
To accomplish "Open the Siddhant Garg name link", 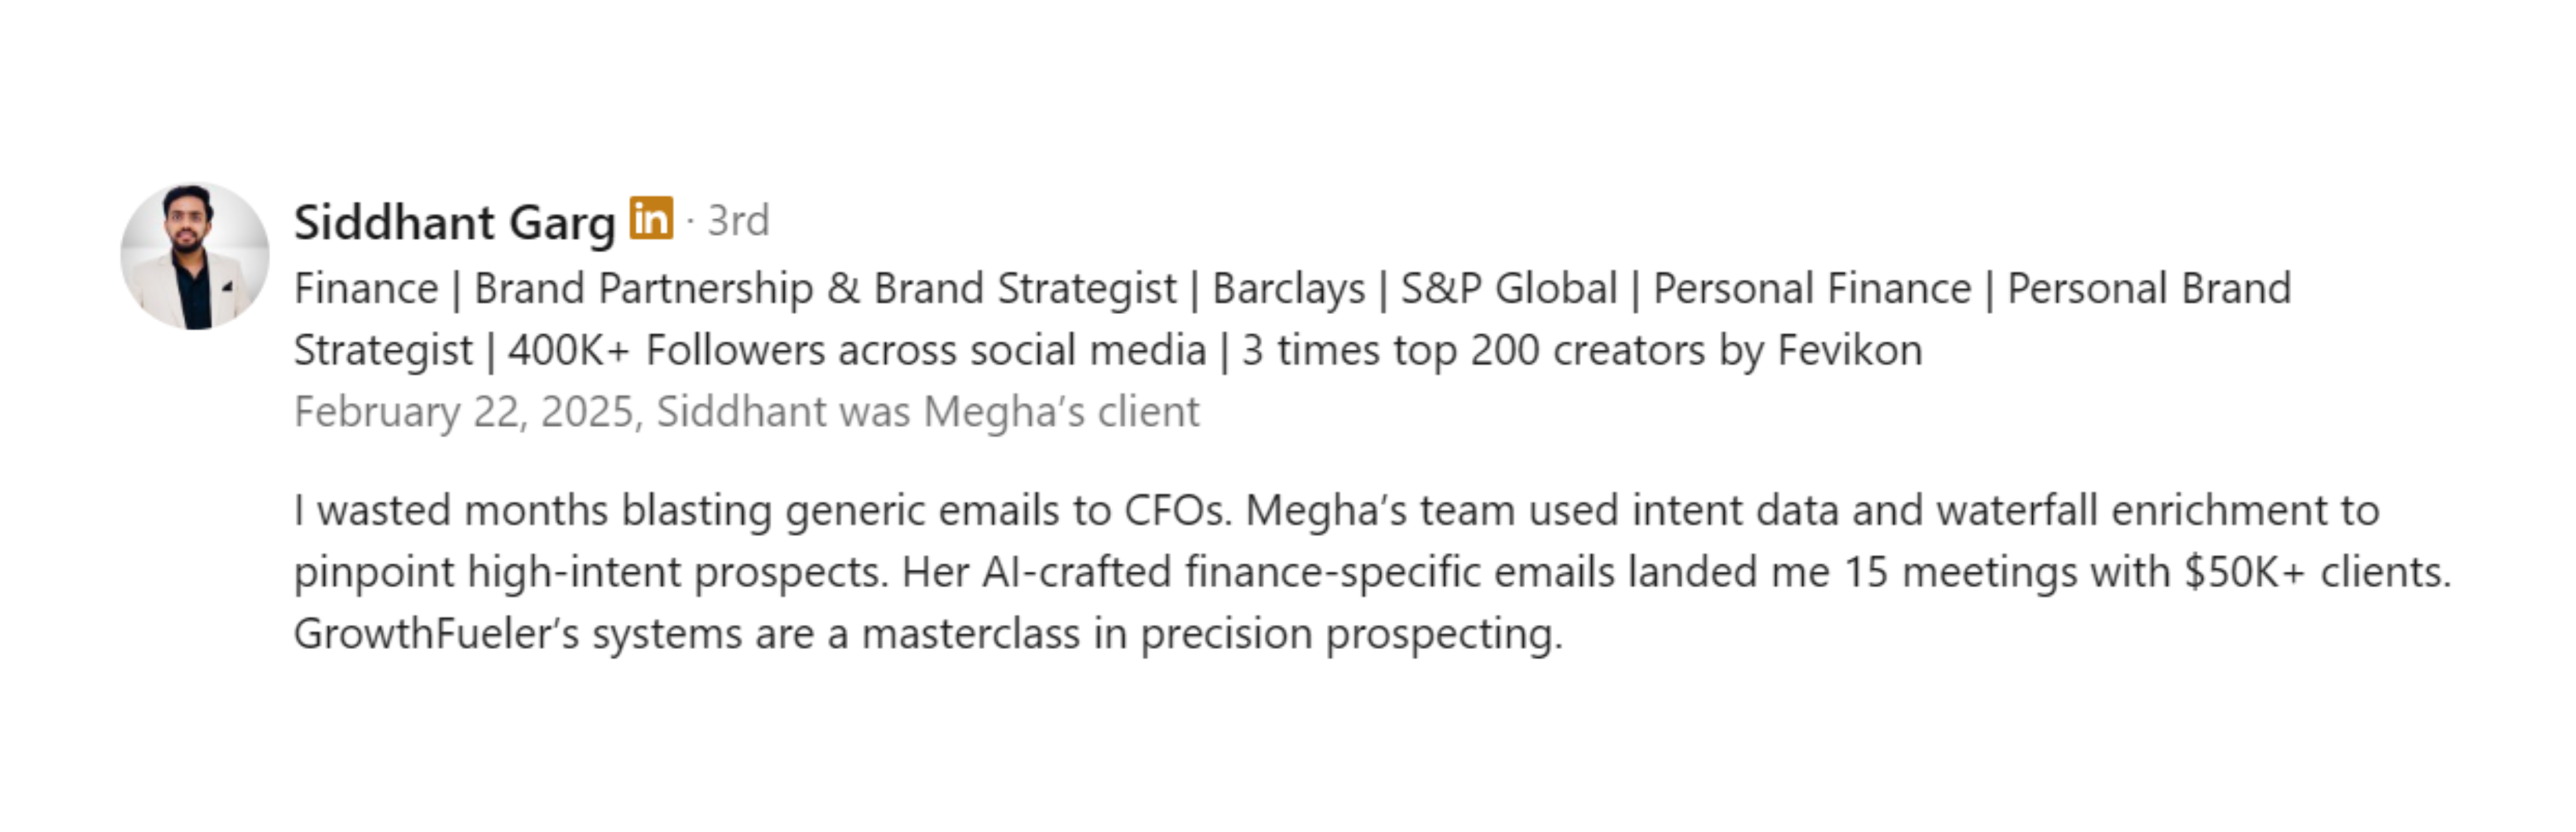I will (x=454, y=222).
